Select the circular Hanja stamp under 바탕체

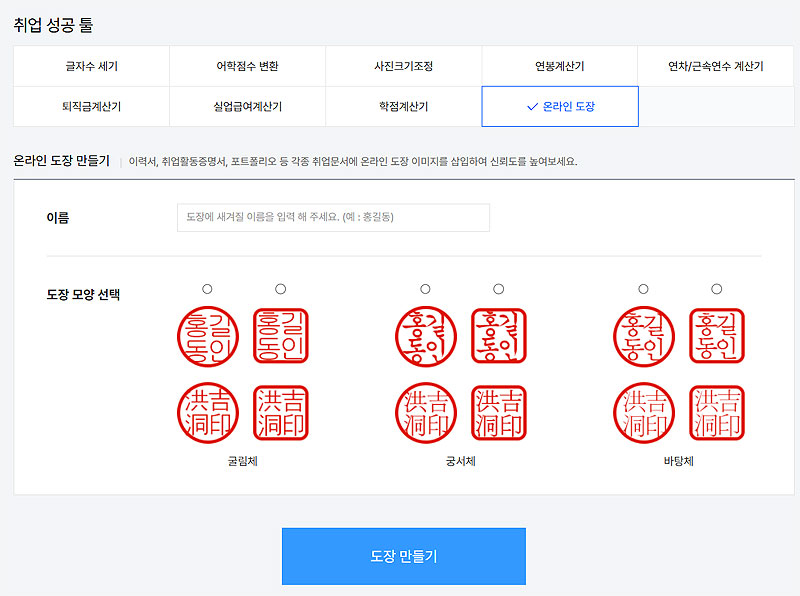click(645, 411)
